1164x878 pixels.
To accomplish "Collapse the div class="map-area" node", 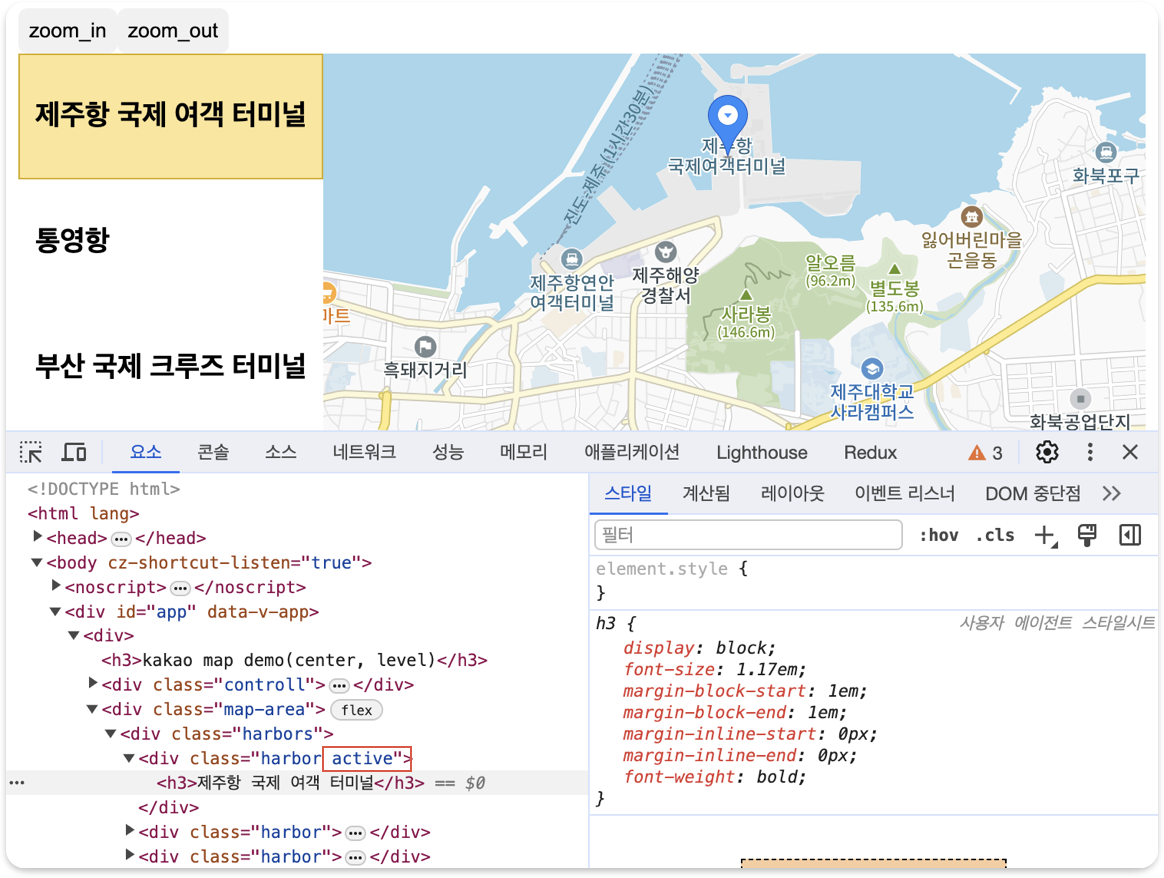I will 92,710.
